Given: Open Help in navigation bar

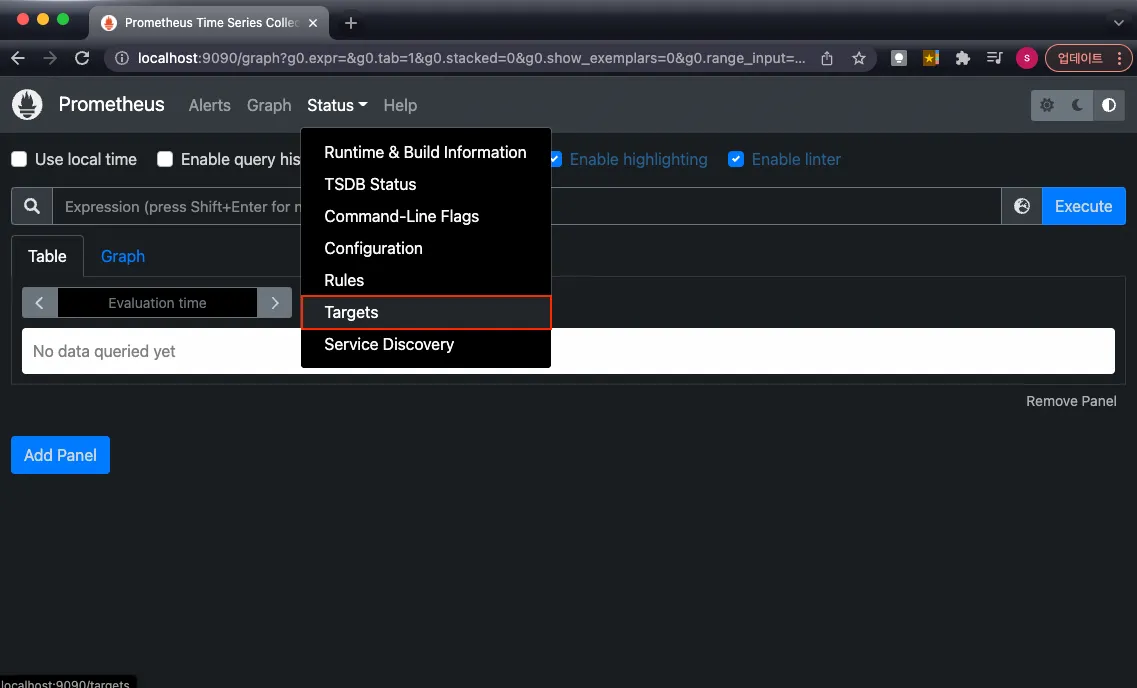Looking at the screenshot, I should coord(400,105).
